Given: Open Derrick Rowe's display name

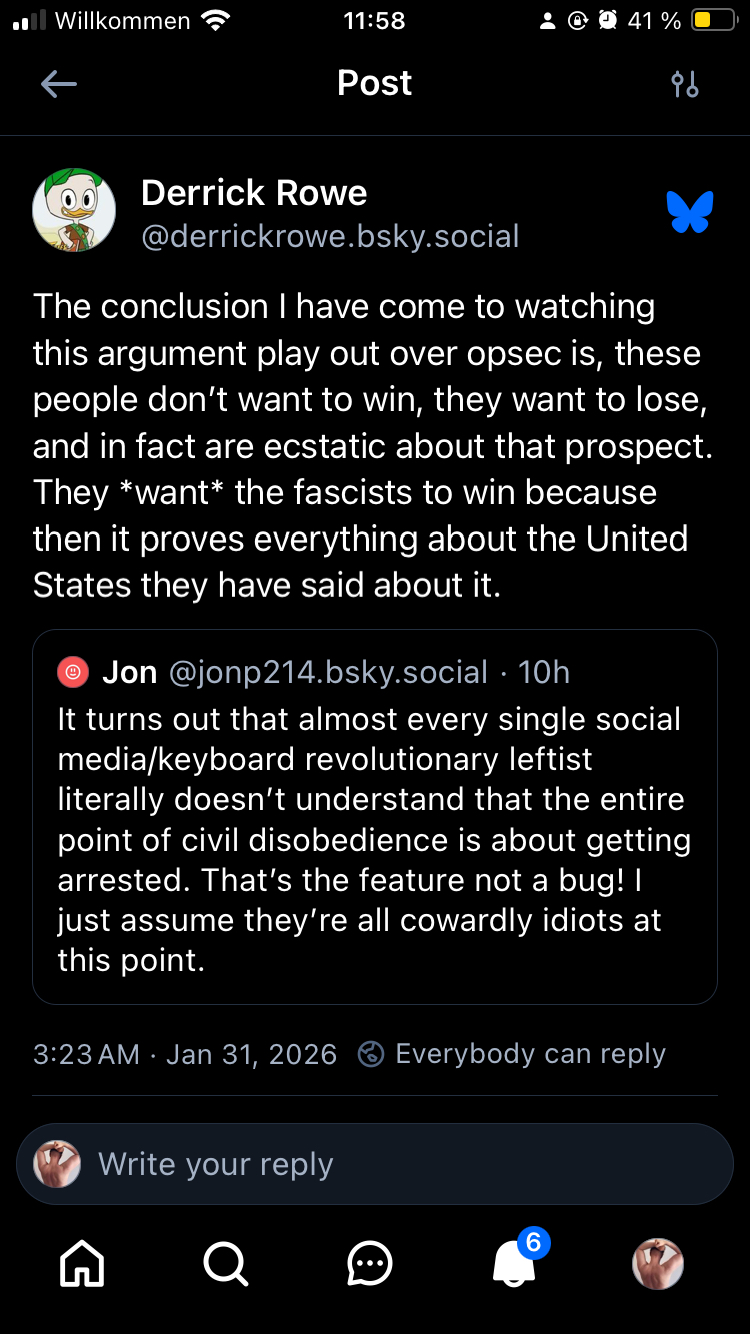Looking at the screenshot, I should click(254, 192).
